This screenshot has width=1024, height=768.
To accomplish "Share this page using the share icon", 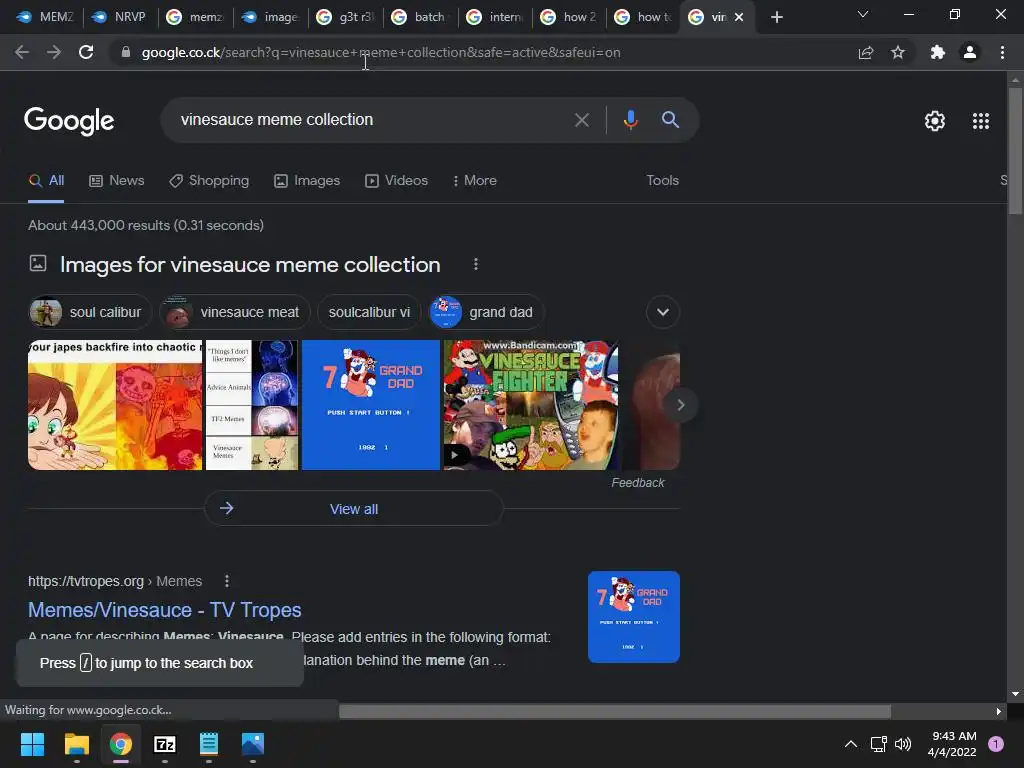I will [x=866, y=52].
